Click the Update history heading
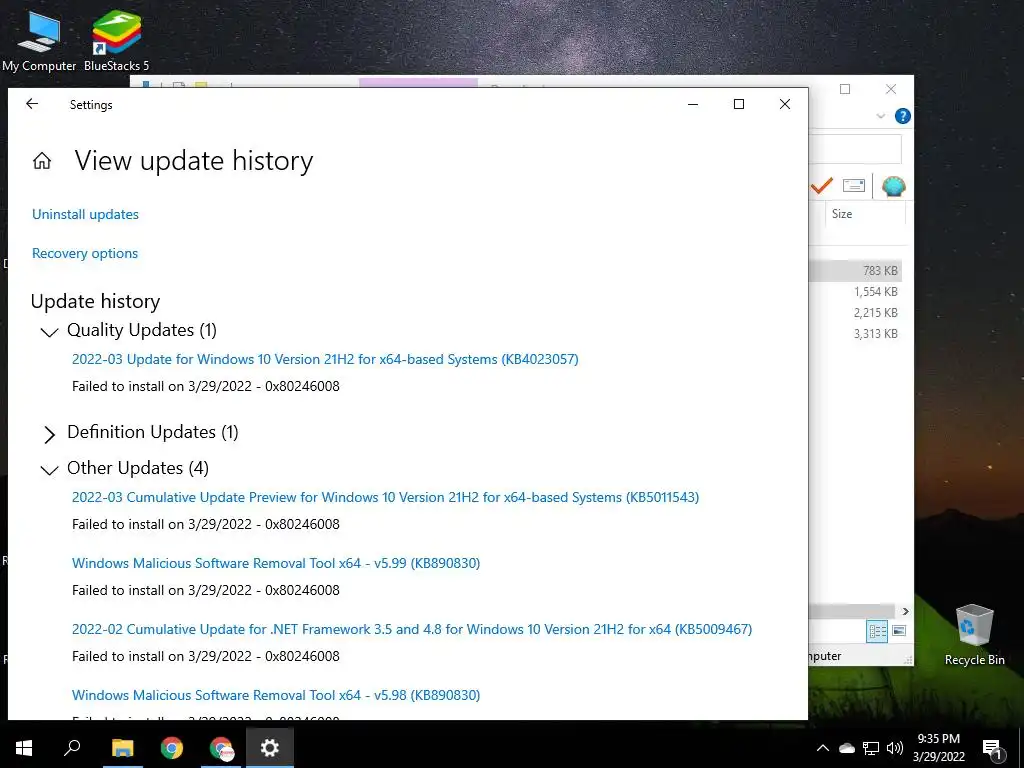 pos(95,301)
